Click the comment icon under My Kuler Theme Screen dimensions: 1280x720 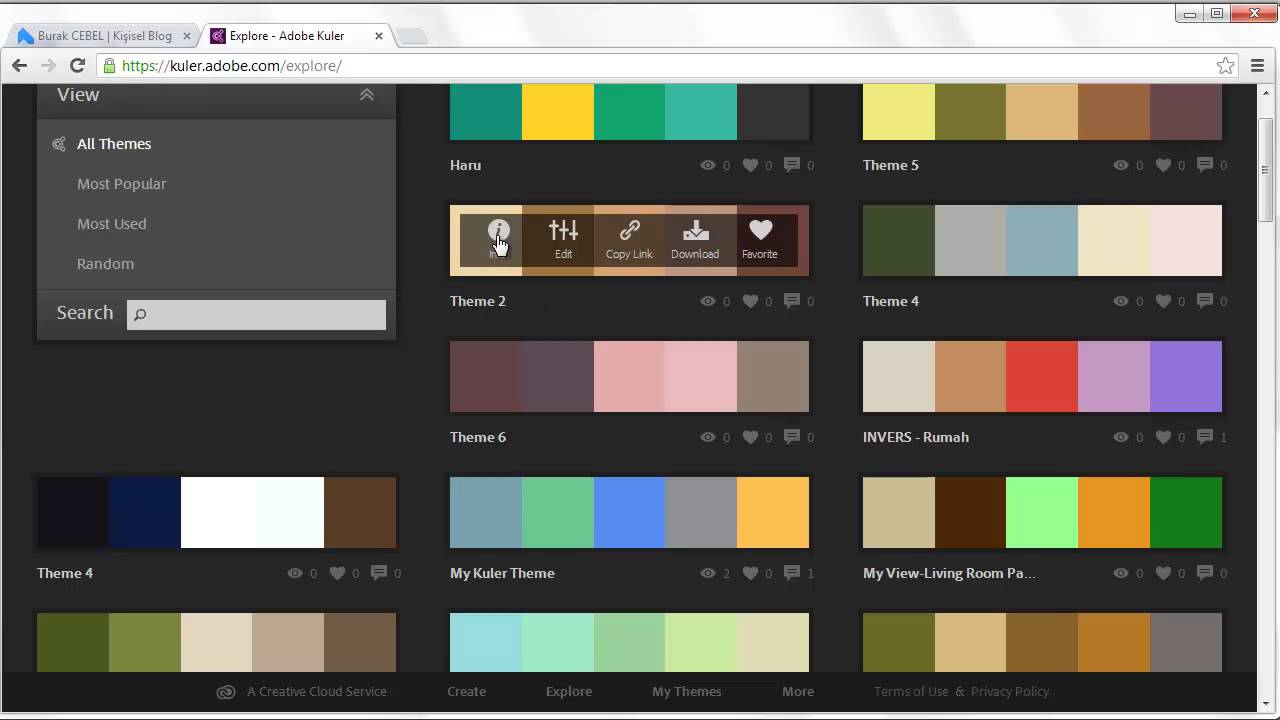pos(792,573)
